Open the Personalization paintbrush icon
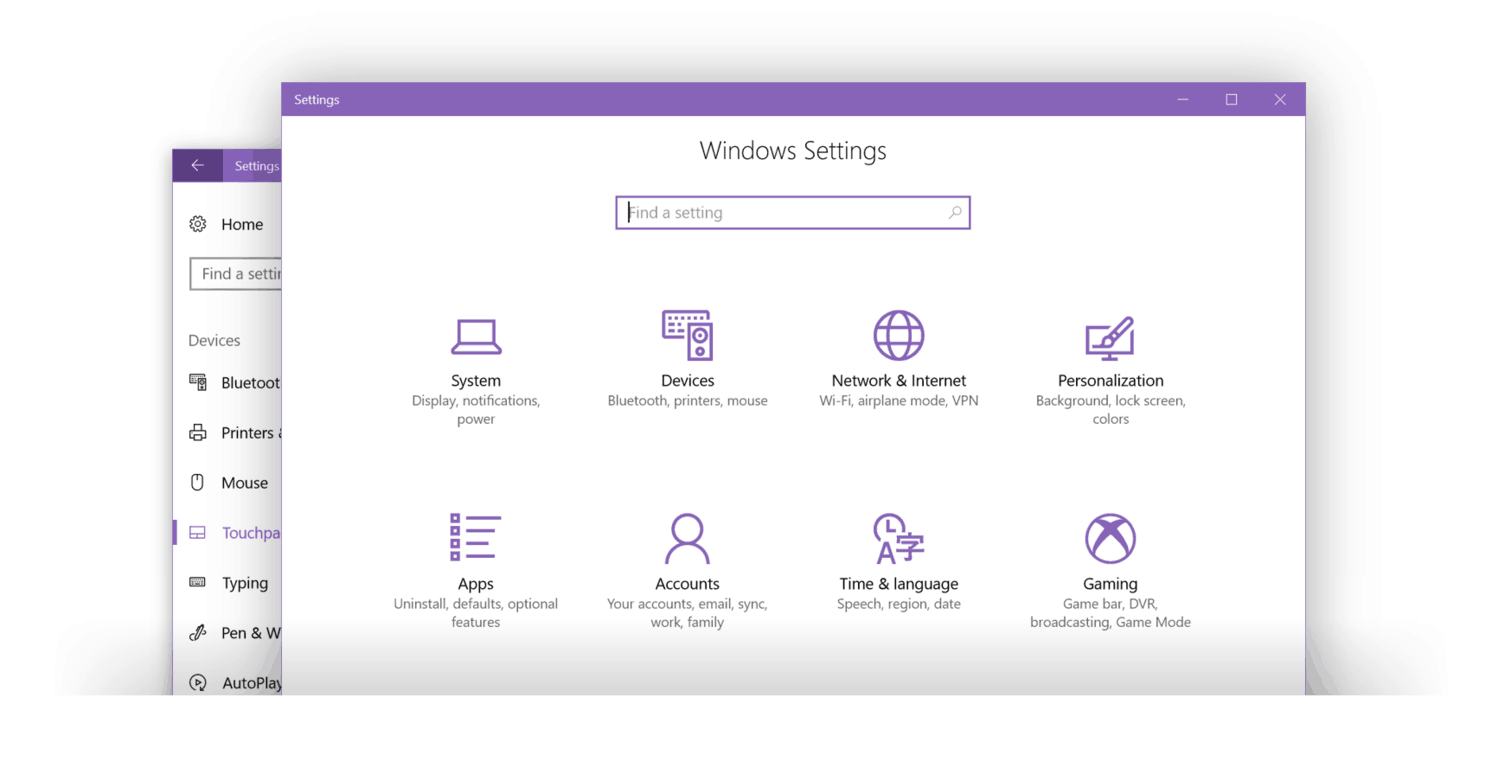 [x=1110, y=338]
